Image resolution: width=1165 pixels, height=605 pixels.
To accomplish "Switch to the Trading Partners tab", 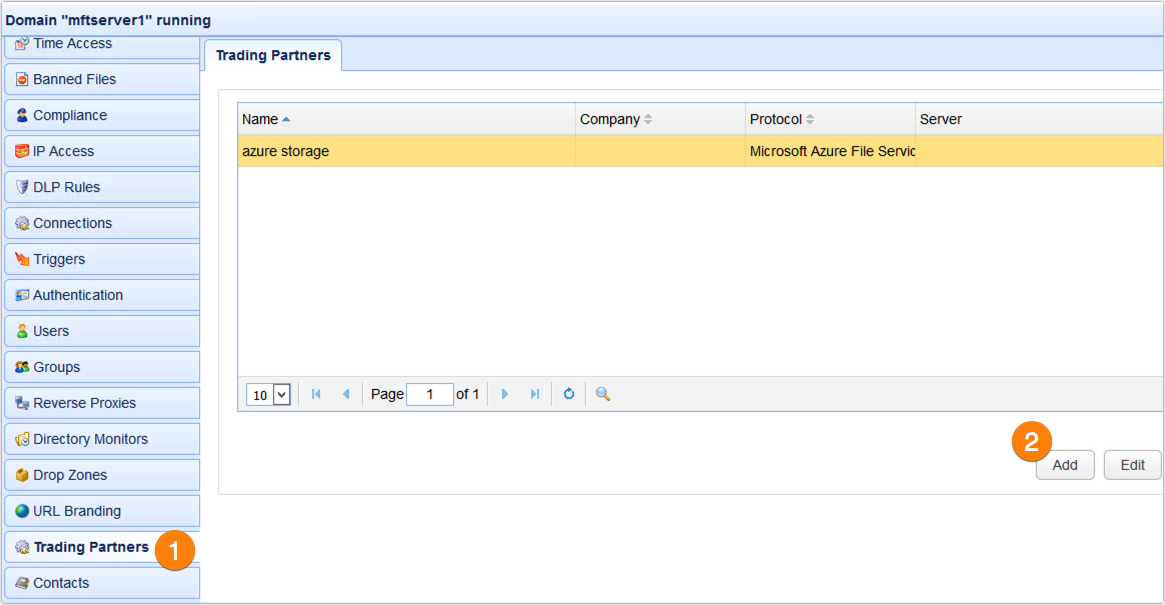I will [272, 56].
